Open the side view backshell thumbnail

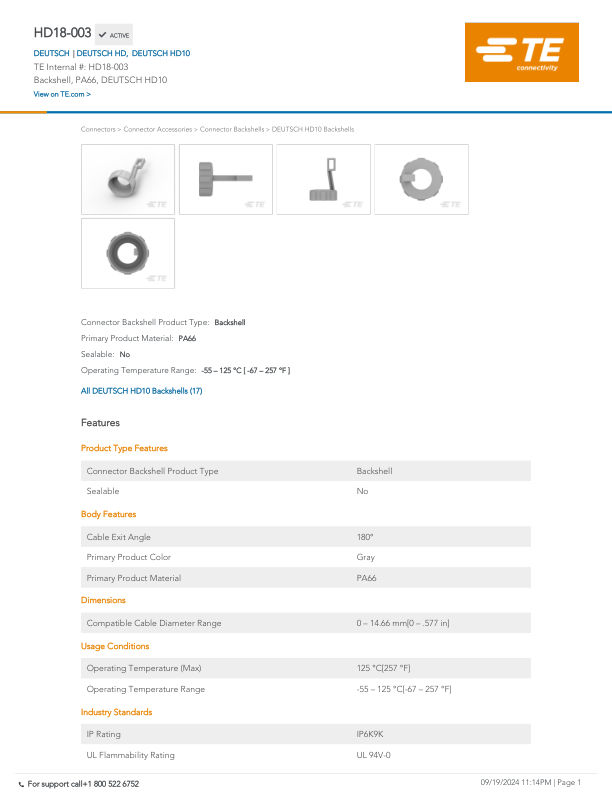[226, 179]
